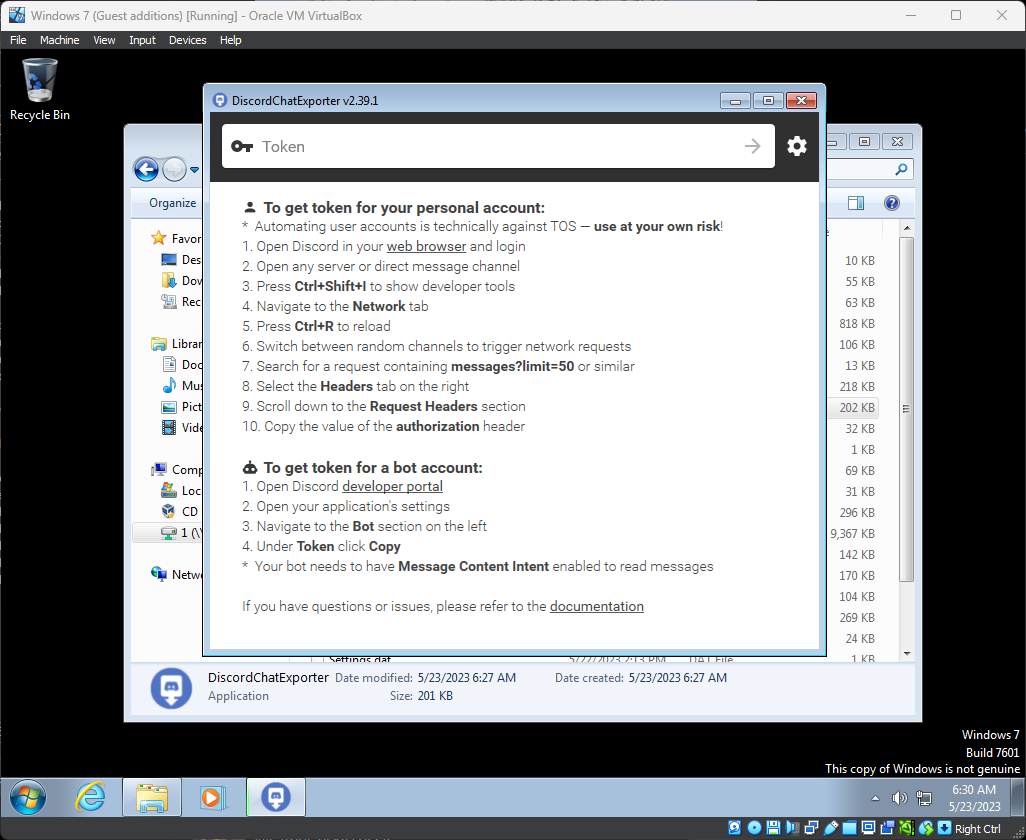Launch Internet Explorer from the taskbar
This screenshot has height=840, width=1026.
tap(89, 797)
